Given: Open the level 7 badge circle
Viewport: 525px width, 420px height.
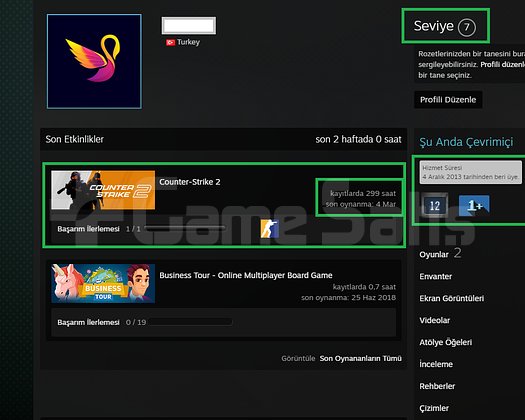Looking at the screenshot, I should (466, 27).
